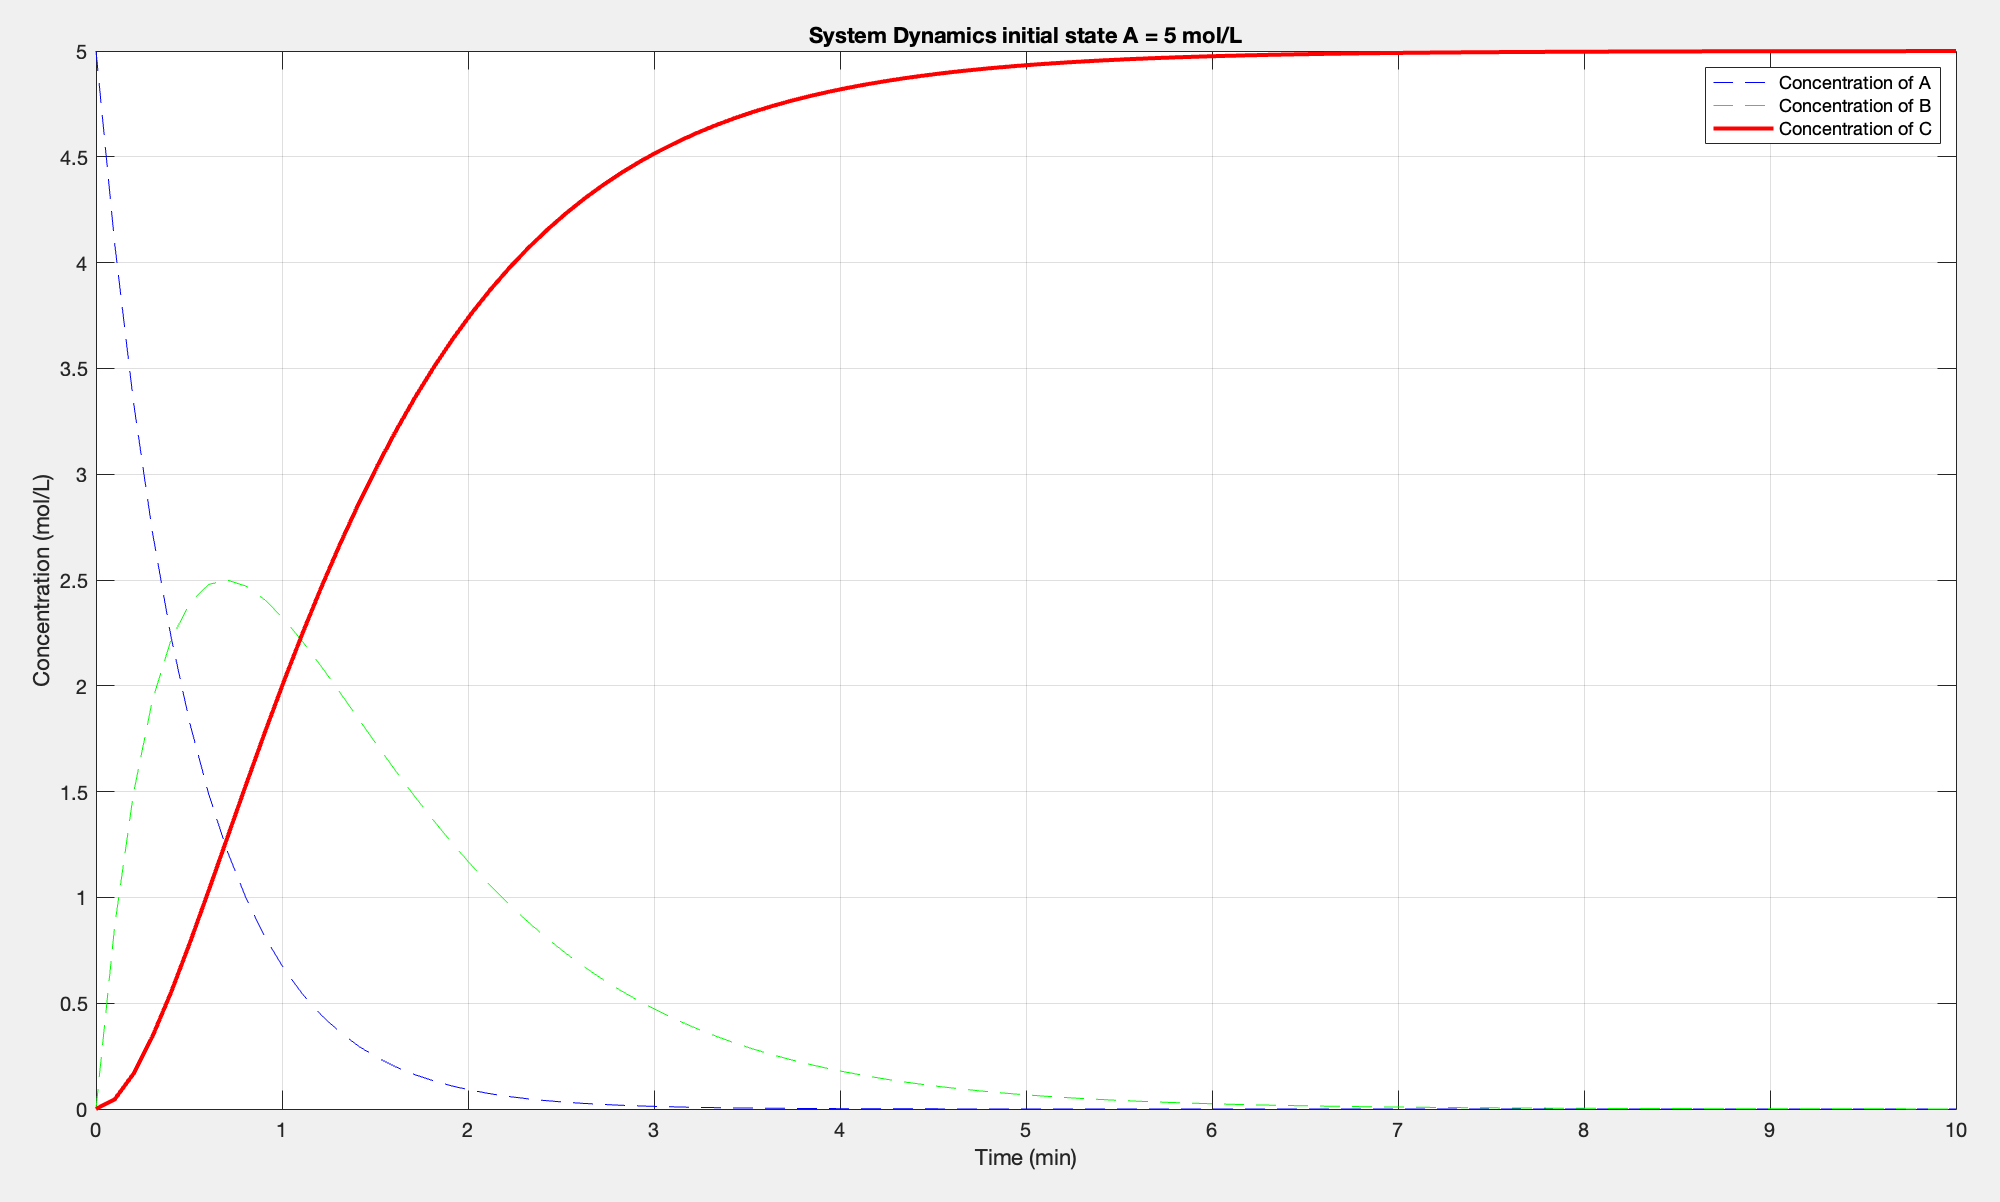Click y-axis tick label 2.5
Image resolution: width=2000 pixels, height=1202 pixels.
tap(73, 581)
